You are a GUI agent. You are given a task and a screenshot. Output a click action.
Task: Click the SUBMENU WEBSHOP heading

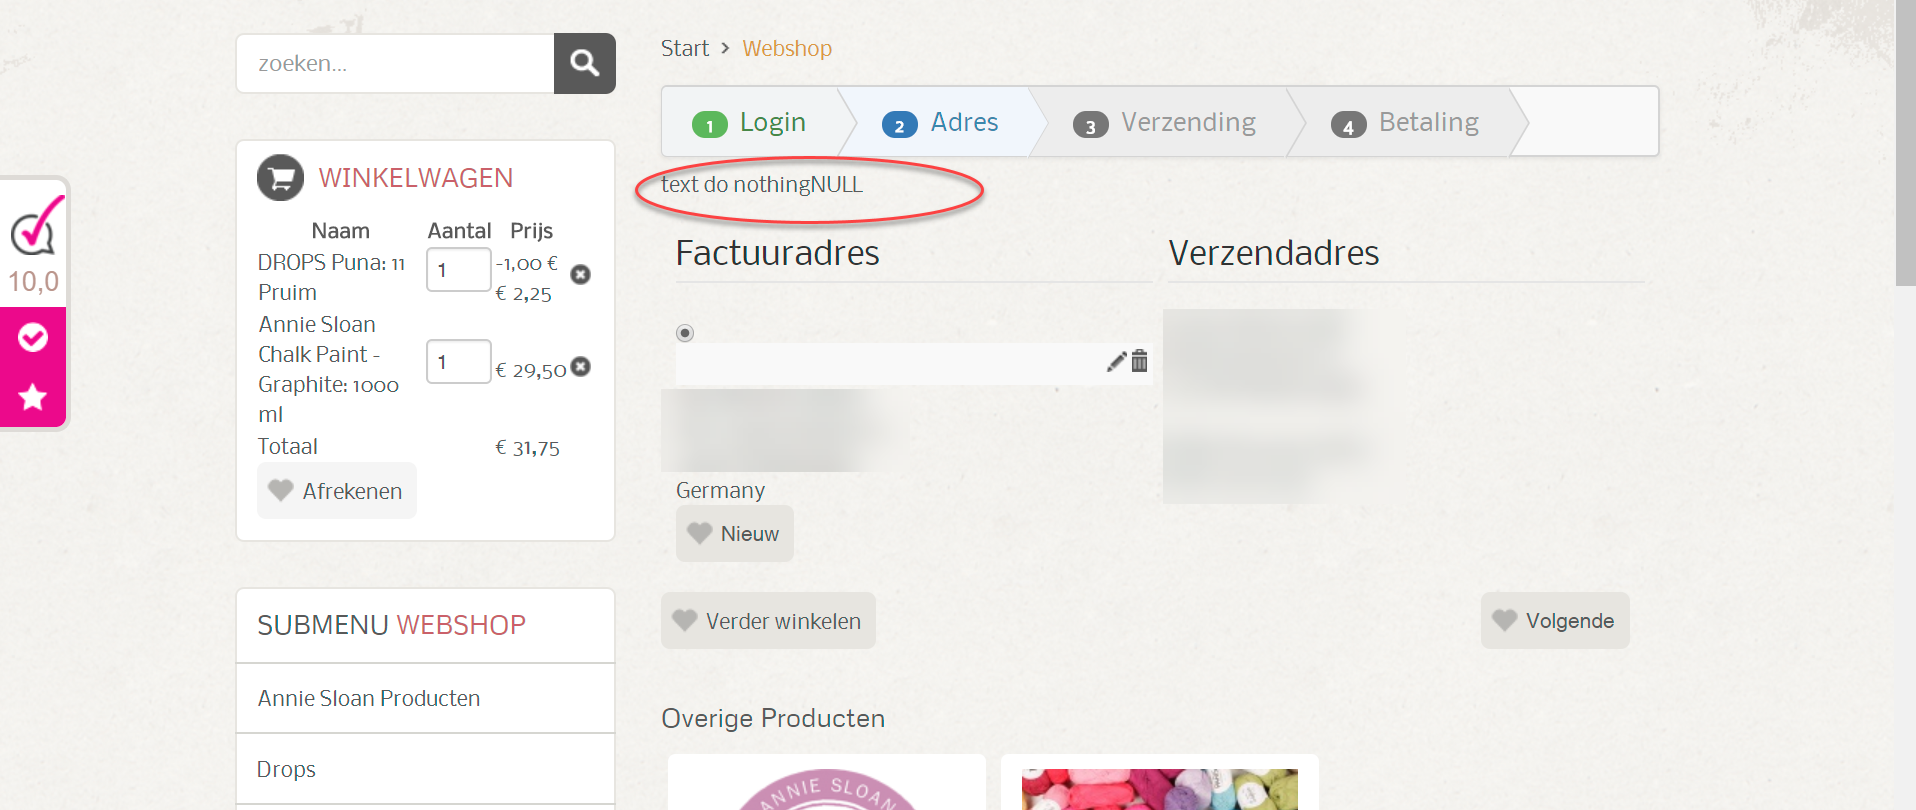(391, 625)
